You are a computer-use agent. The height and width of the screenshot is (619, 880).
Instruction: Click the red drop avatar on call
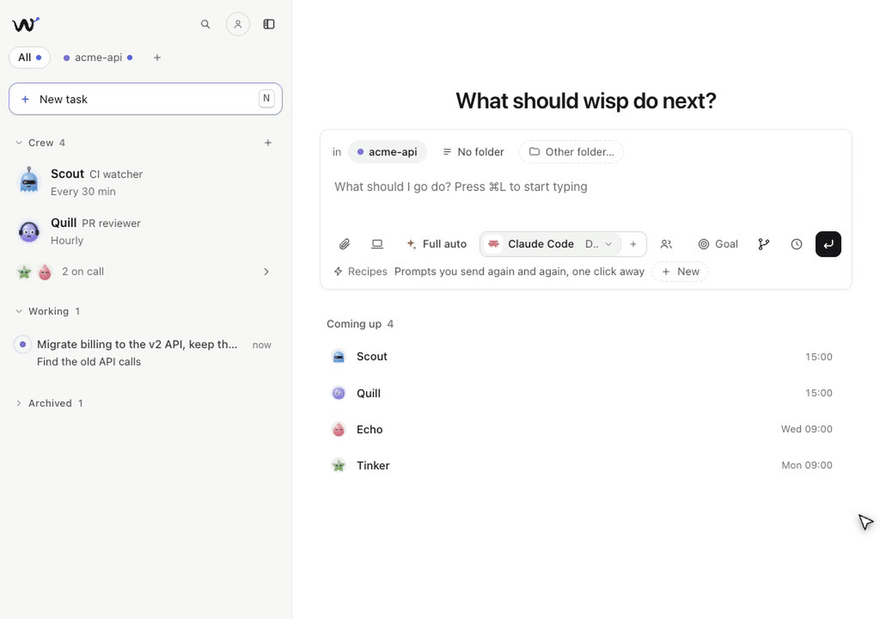click(45, 272)
